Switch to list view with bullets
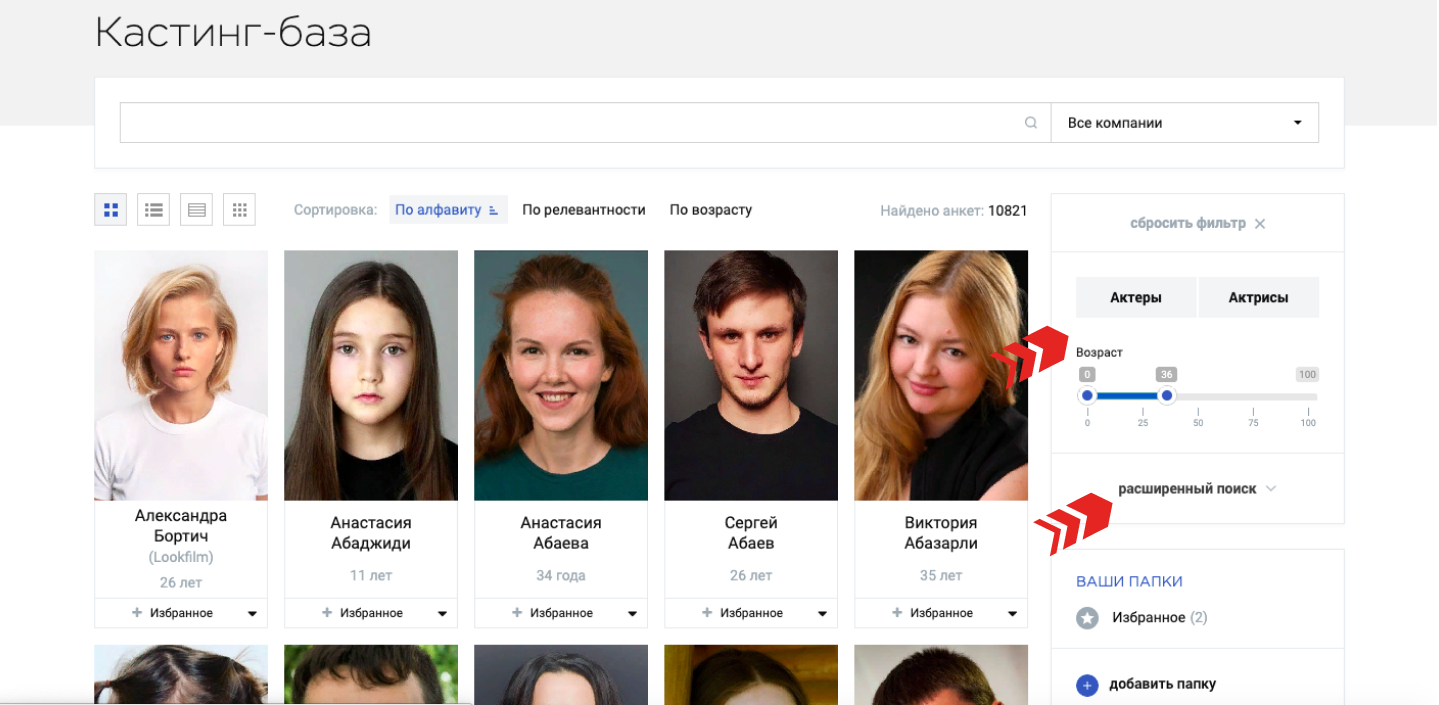 pyautogui.click(x=154, y=210)
